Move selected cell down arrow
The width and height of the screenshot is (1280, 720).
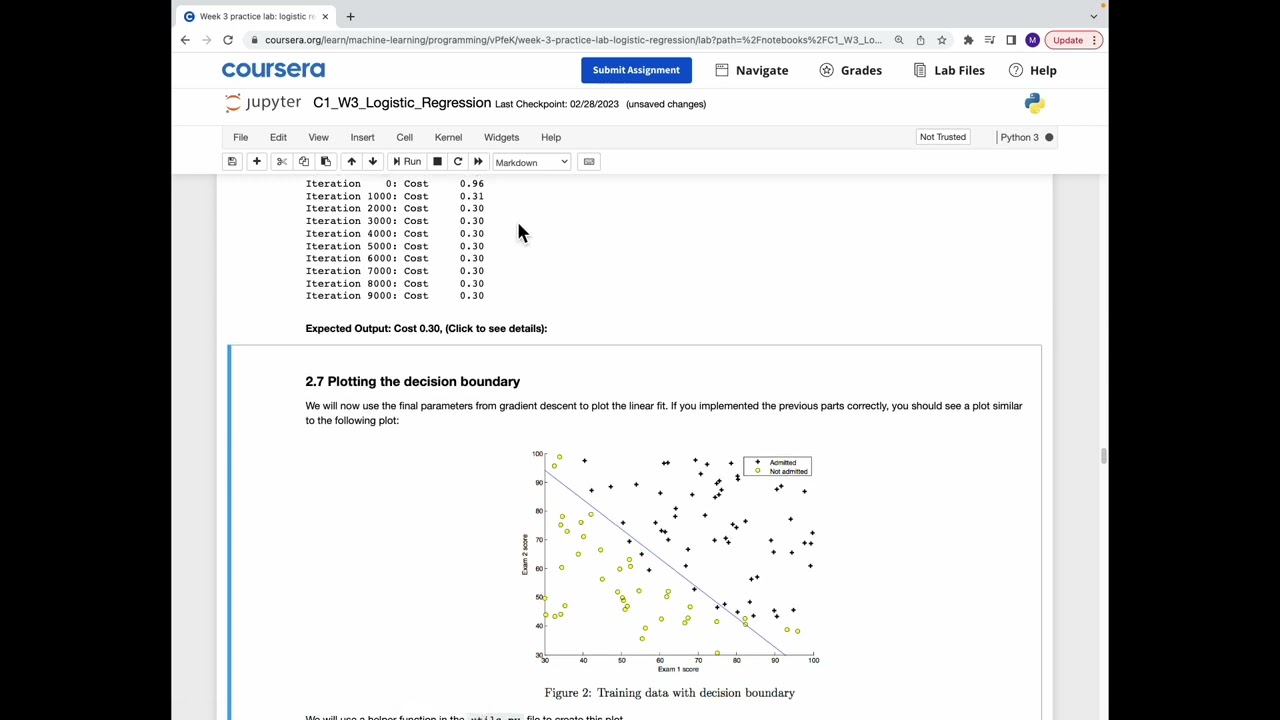(373, 162)
